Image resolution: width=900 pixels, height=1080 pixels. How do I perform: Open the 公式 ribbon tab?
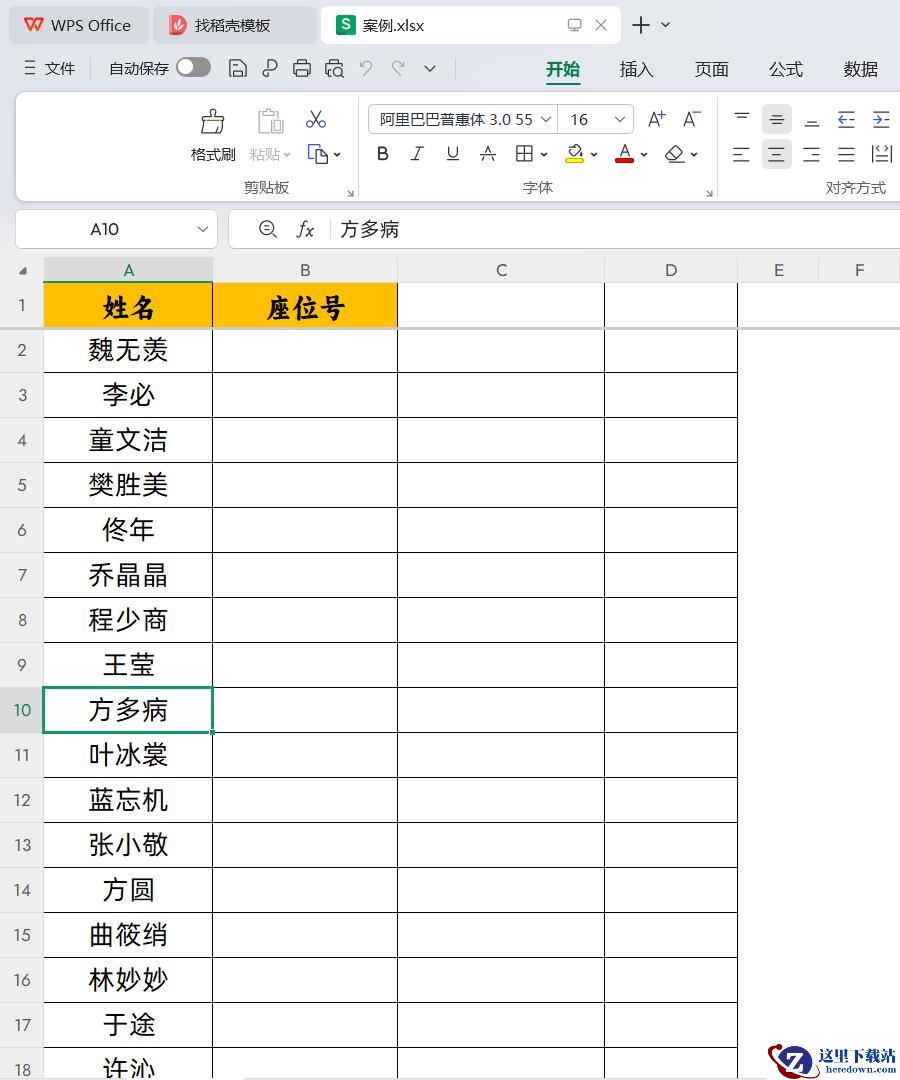[x=785, y=69]
